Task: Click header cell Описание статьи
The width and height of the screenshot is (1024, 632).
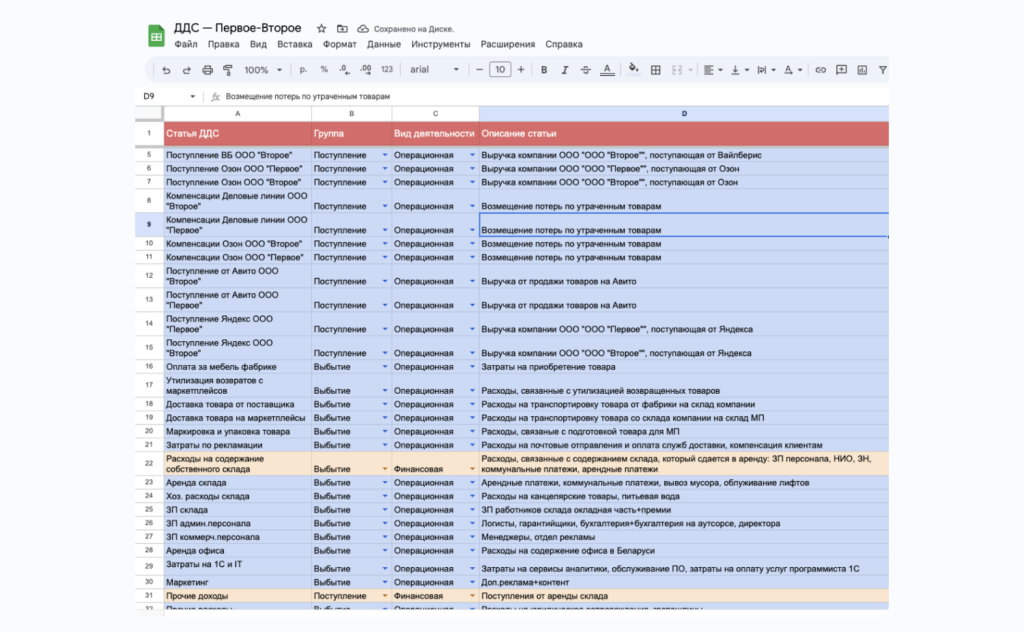Action: [684, 134]
